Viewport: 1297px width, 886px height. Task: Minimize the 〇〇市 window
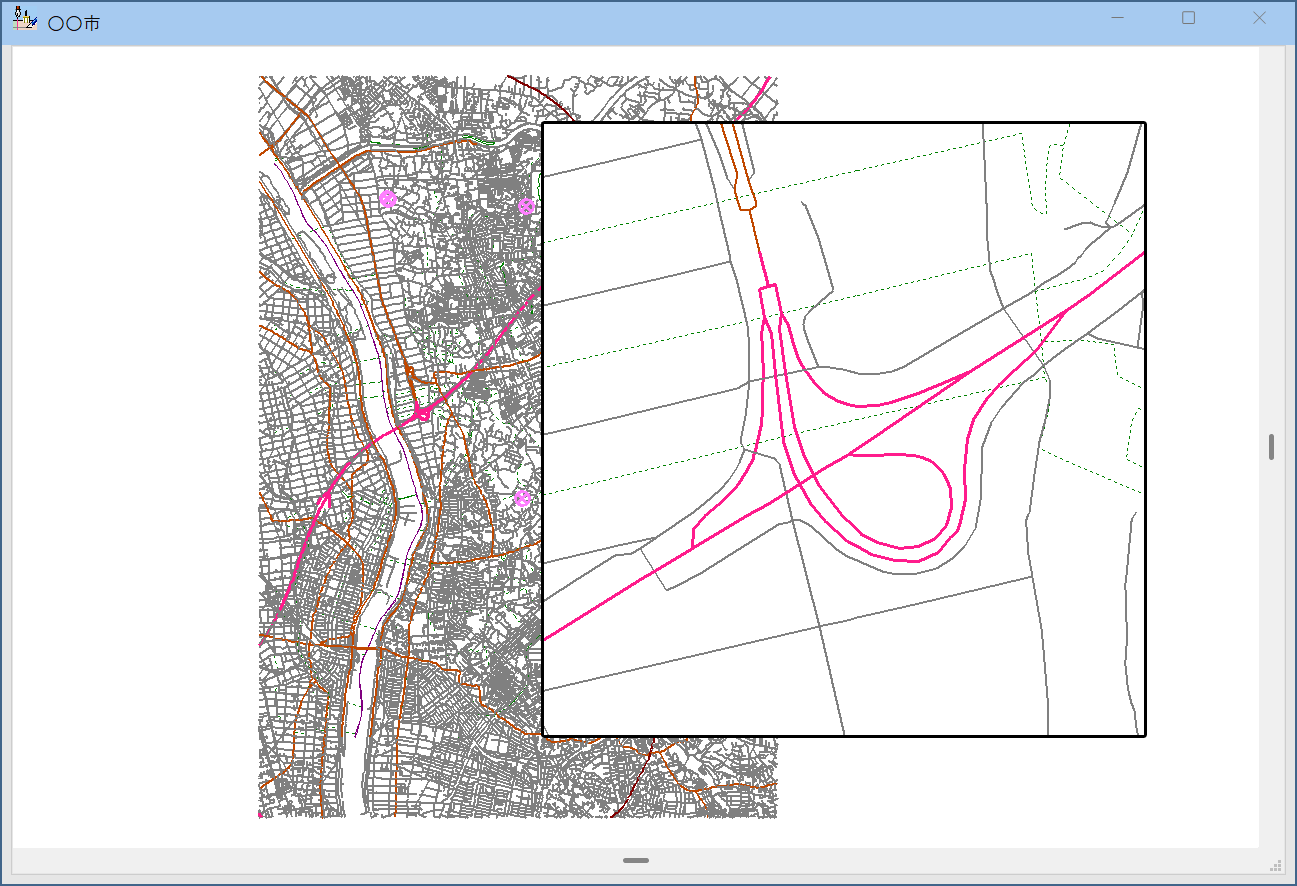pyautogui.click(x=1118, y=18)
